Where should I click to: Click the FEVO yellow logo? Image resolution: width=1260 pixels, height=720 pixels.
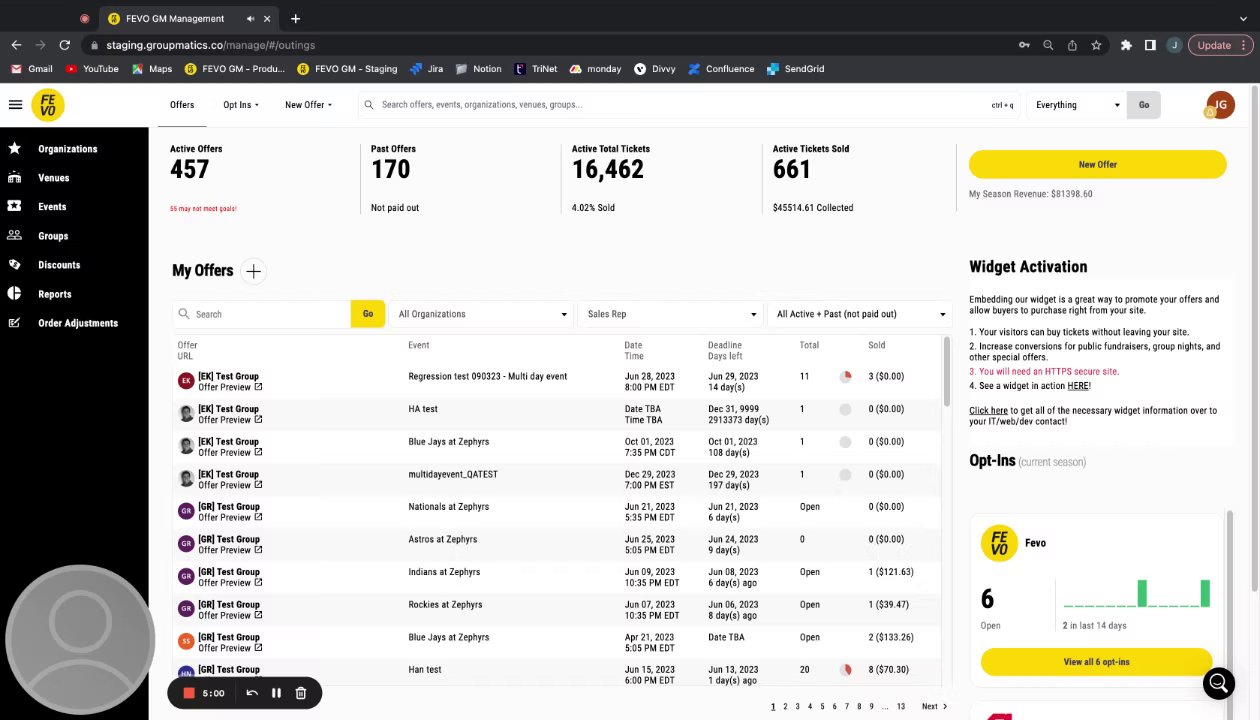(x=48, y=105)
